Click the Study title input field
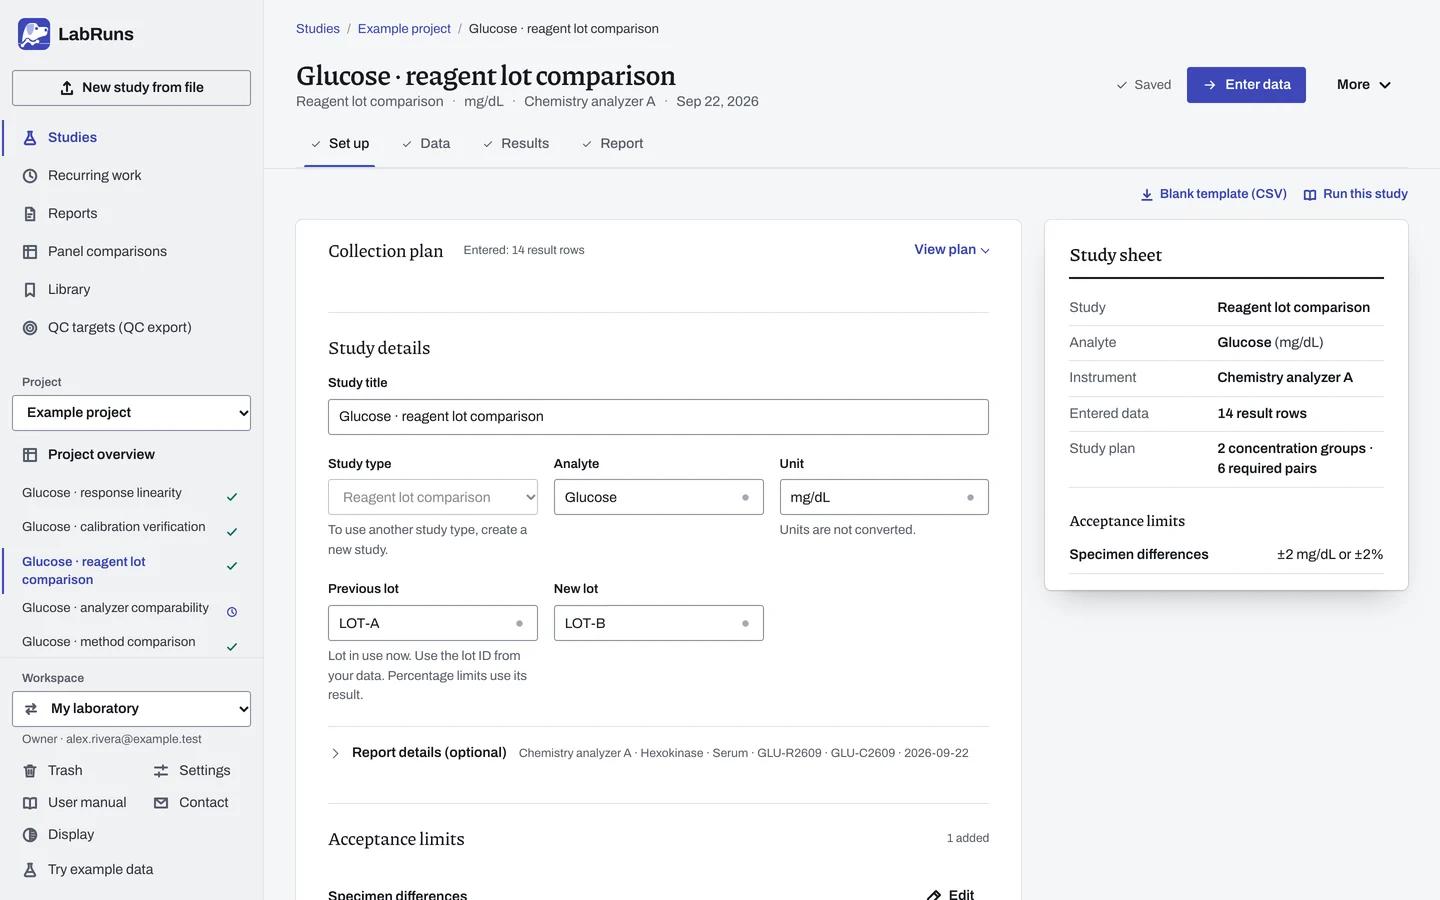This screenshot has width=1440, height=900. [x=658, y=417]
